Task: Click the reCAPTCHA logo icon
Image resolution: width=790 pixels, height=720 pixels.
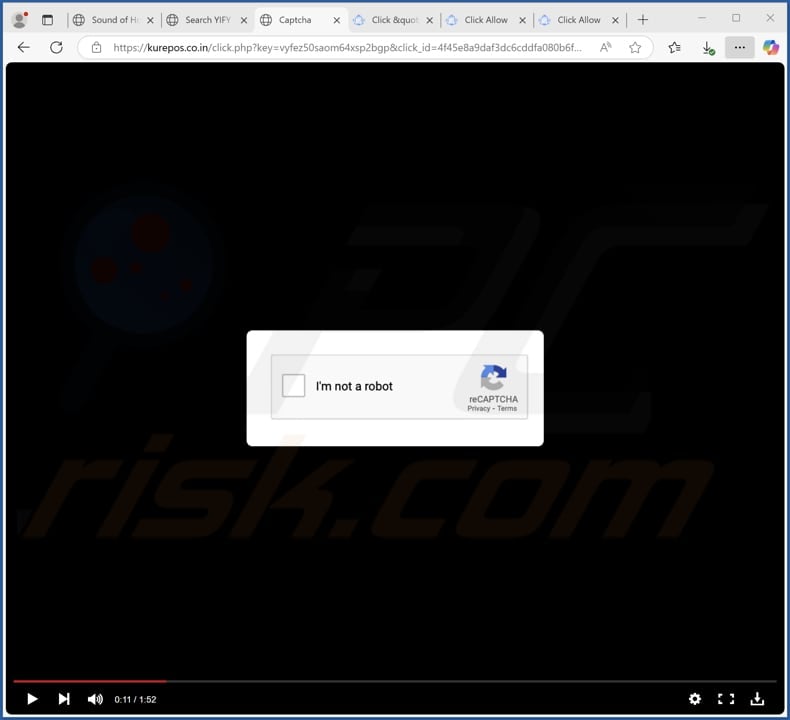Action: coord(493,377)
